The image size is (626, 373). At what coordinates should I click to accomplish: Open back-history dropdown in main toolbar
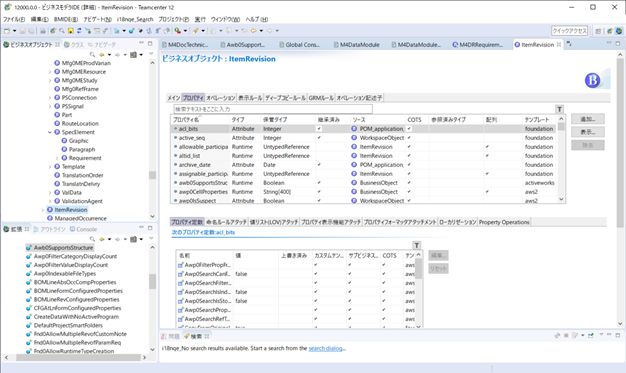[x=261, y=31]
